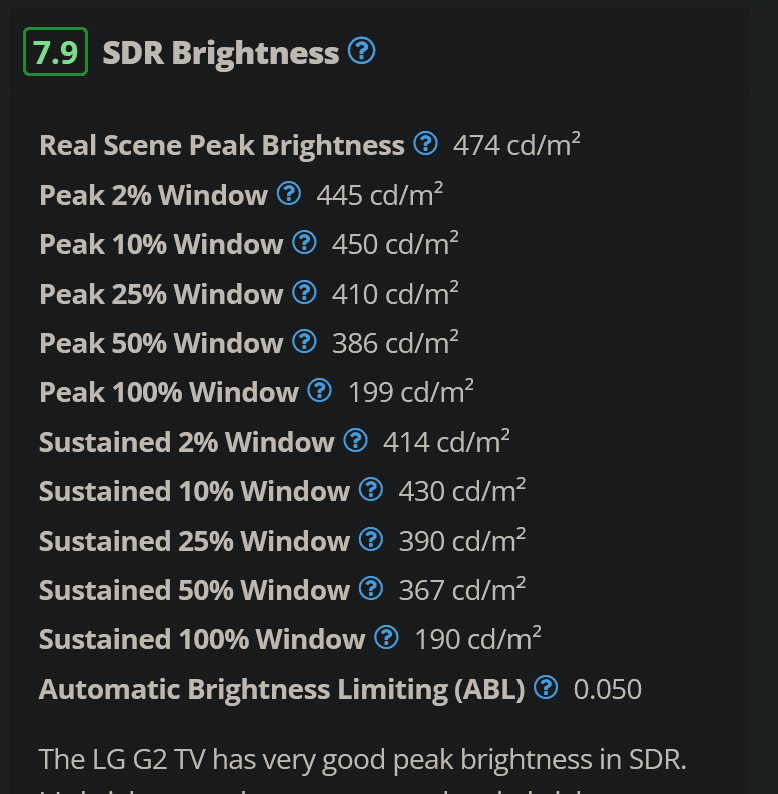Open help tooltip for Peak 10% Window
The image size is (778, 794).
click(x=304, y=243)
